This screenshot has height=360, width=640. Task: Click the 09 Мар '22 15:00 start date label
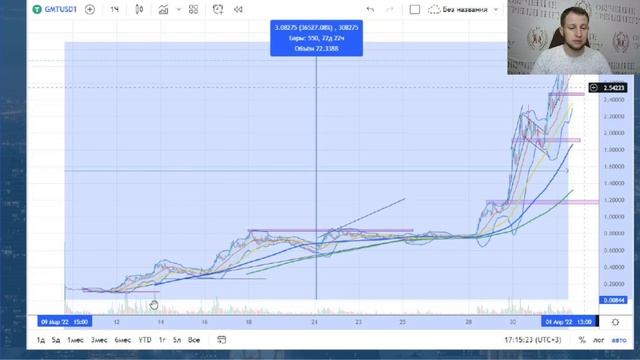point(64,322)
